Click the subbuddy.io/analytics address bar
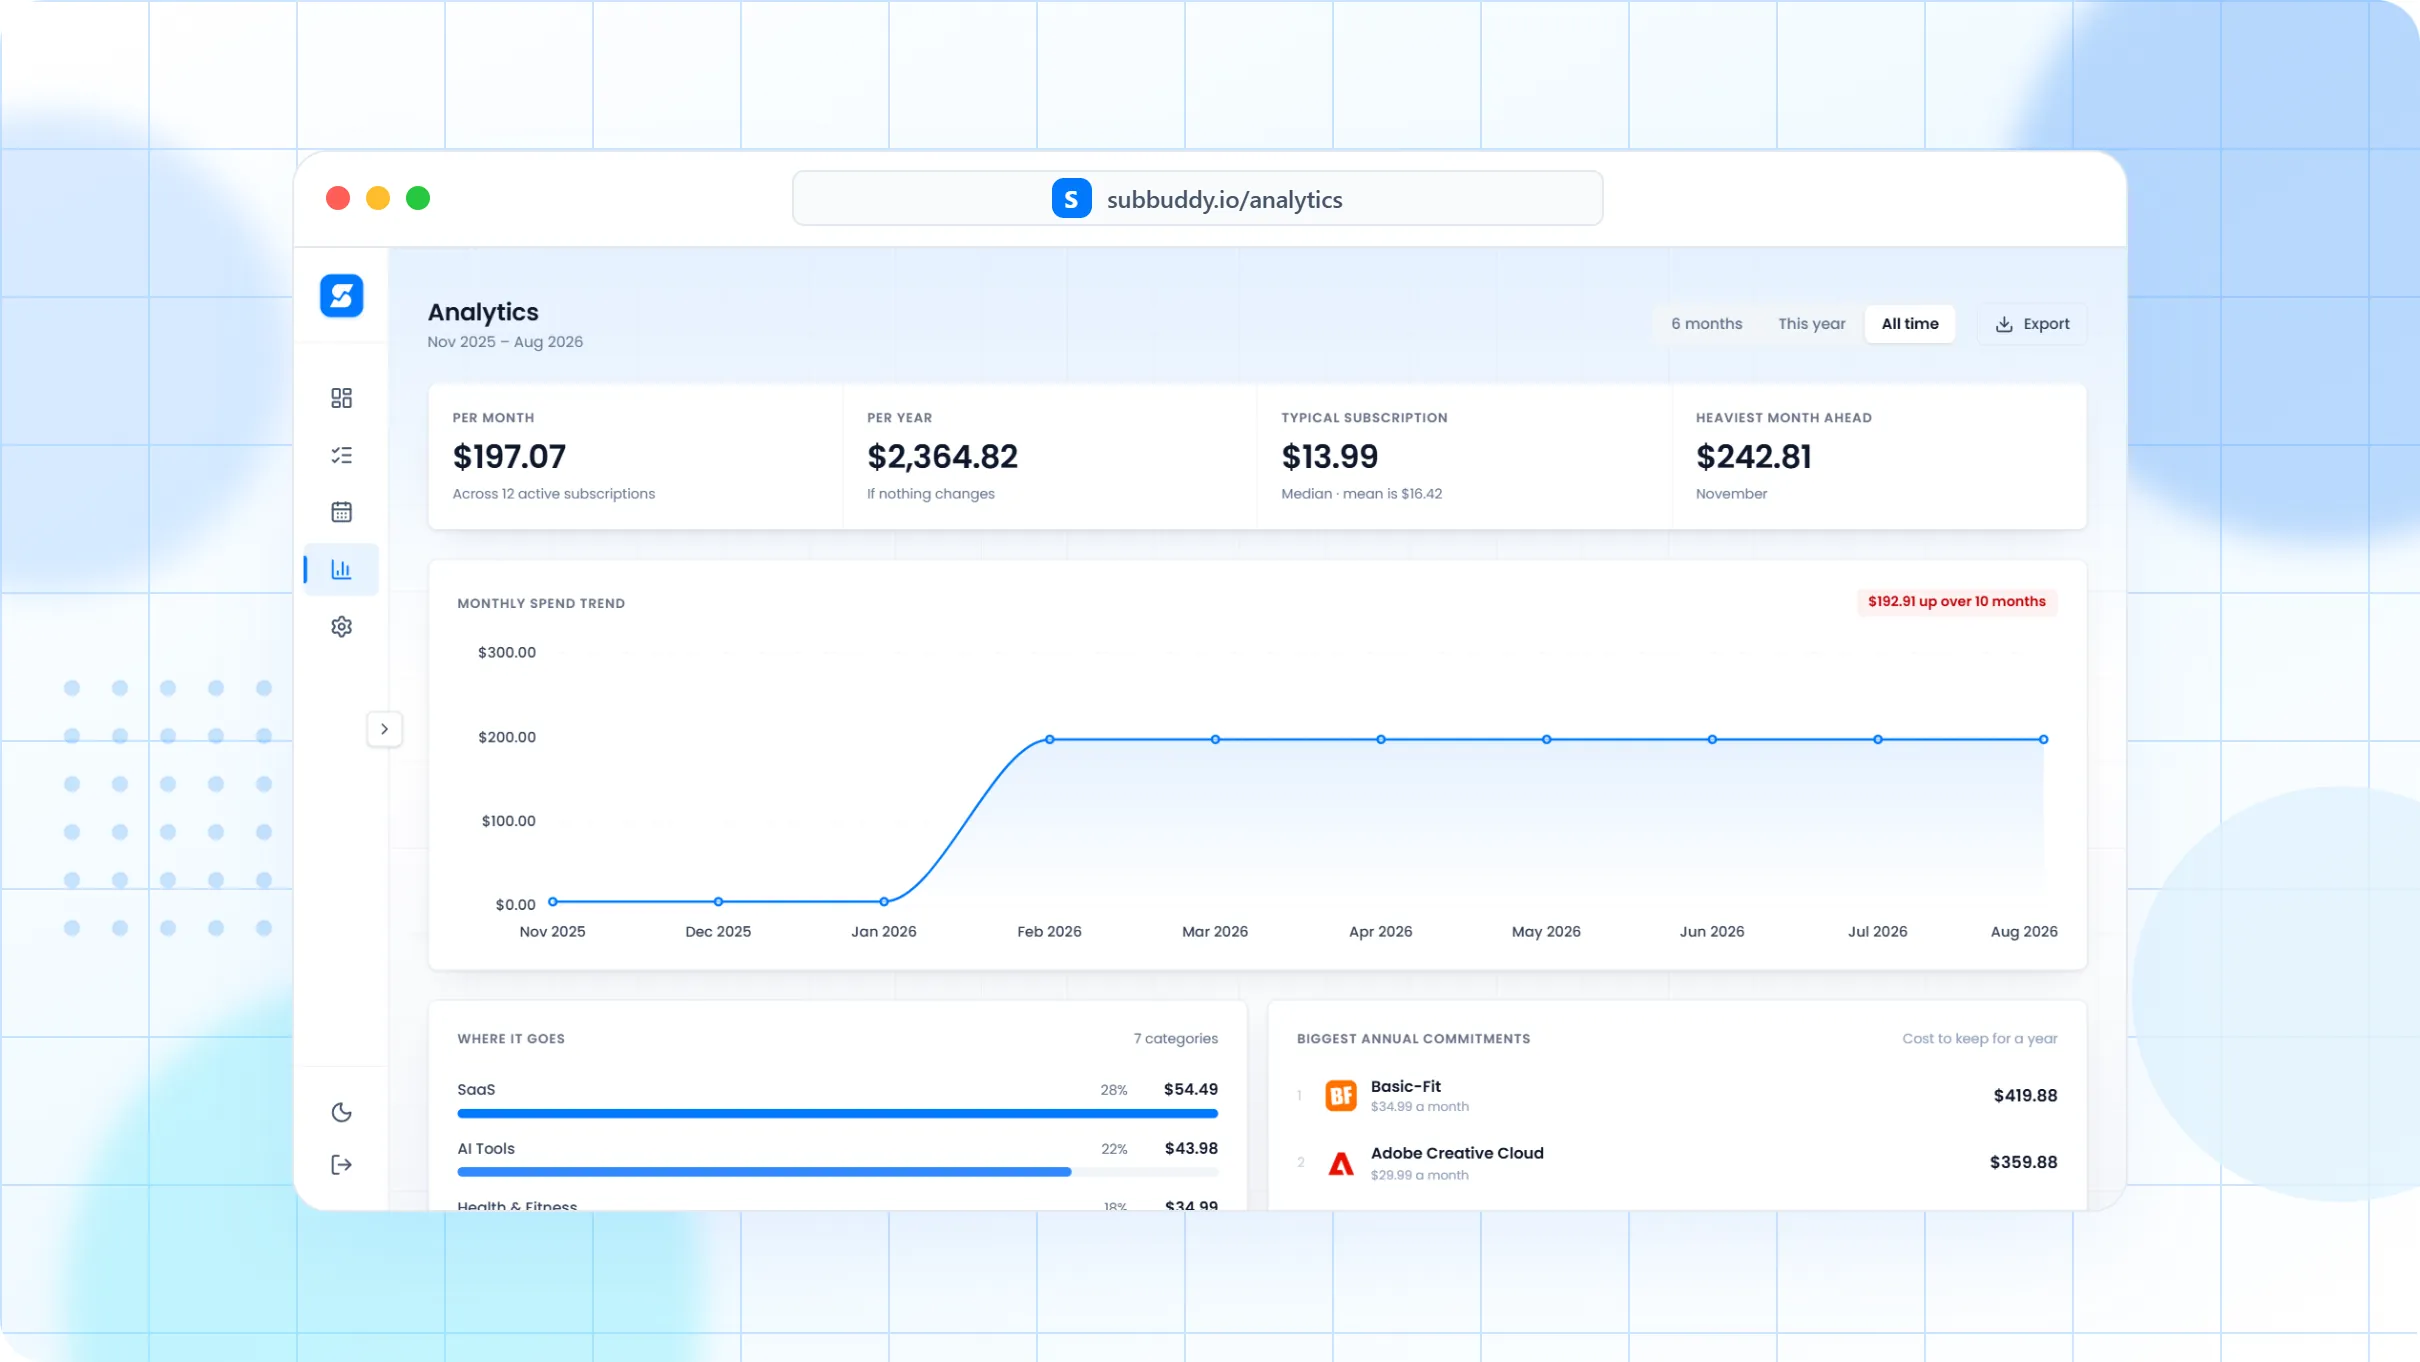 pos(1197,198)
